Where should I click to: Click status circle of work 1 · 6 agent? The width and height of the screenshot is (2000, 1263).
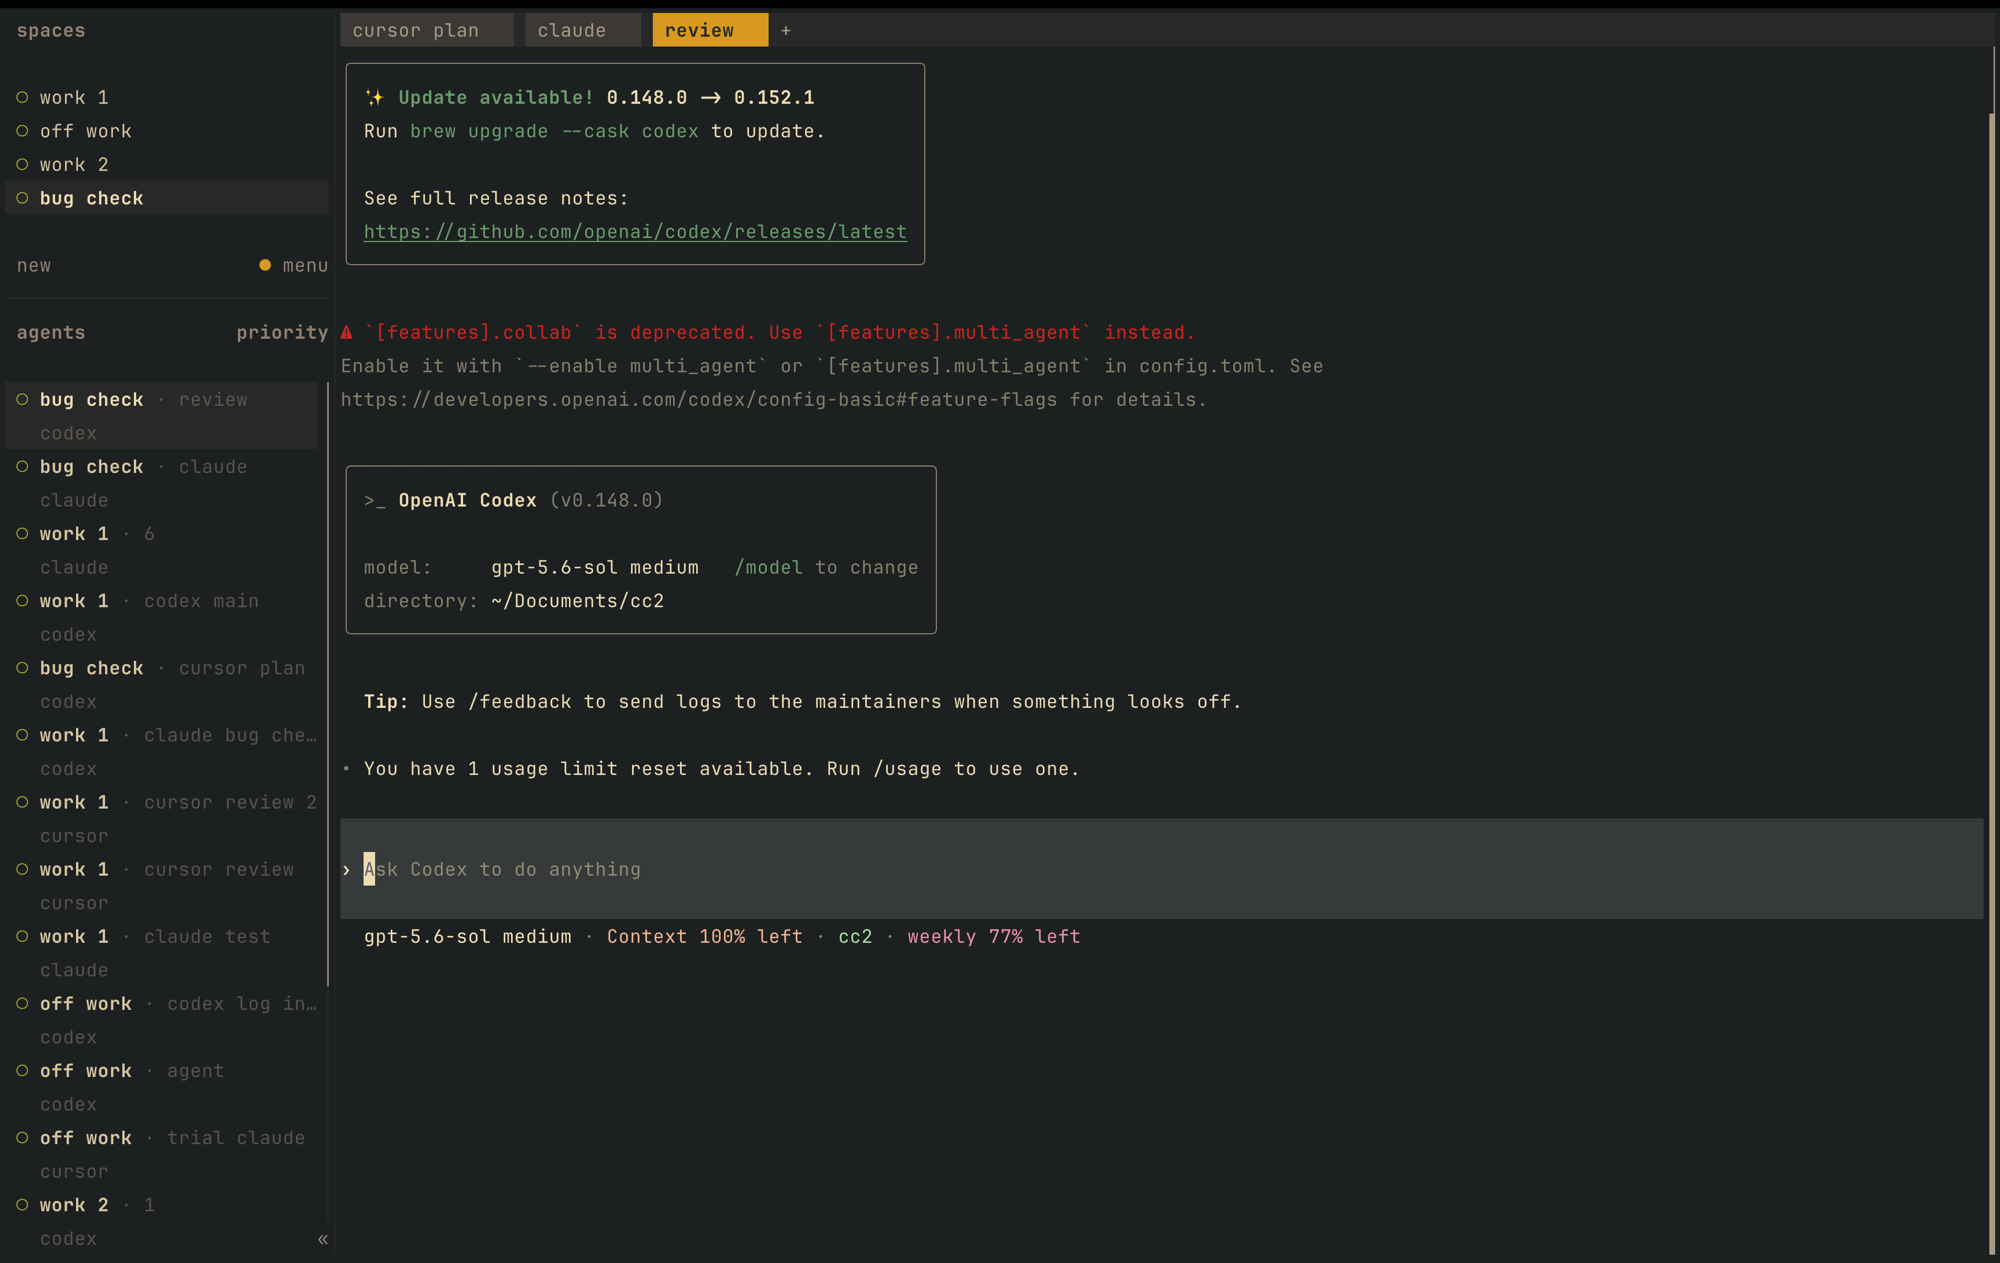pyautogui.click(x=22, y=533)
